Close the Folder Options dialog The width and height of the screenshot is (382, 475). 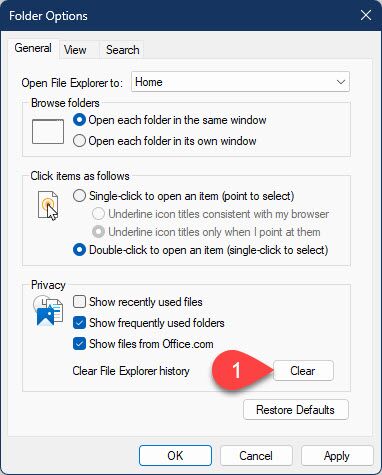pyautogui.click(x=366, y=15)
